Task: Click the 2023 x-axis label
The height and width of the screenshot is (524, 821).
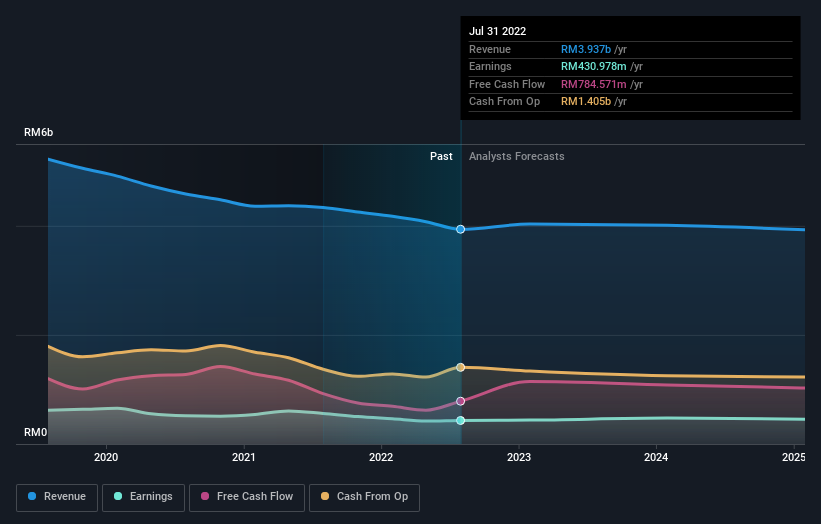Action: click(x=519, y=457)
